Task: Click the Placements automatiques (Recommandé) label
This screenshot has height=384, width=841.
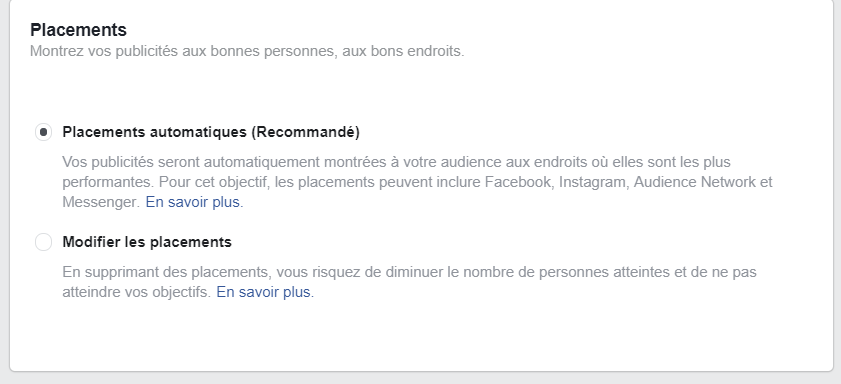Action: pos(211,132)
